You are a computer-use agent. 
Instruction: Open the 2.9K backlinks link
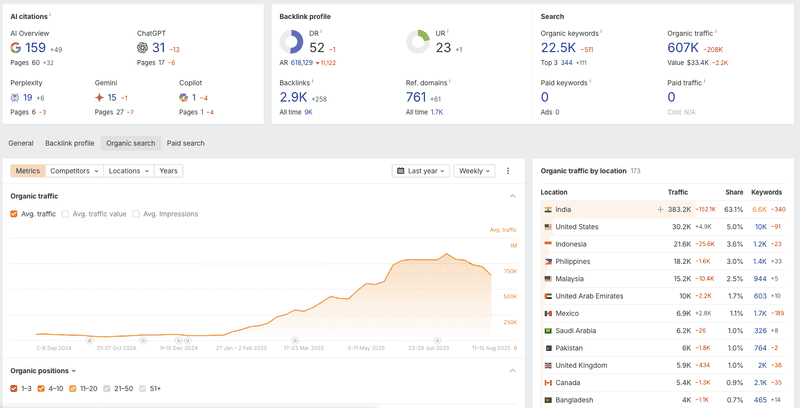coord(293,97)
